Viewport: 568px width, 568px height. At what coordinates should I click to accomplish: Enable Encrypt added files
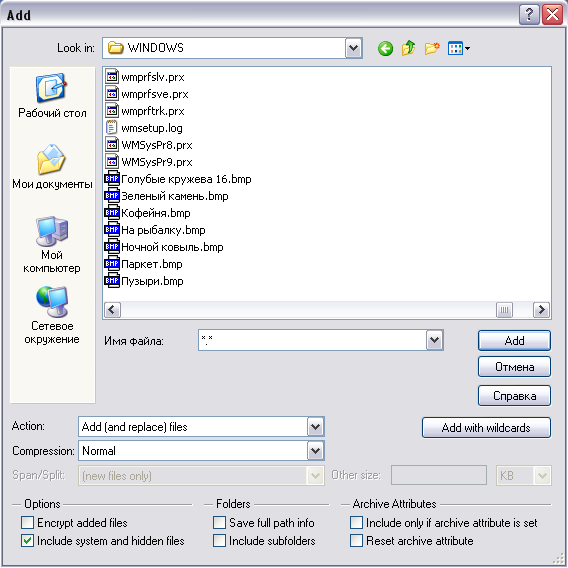[x=27, y=523]
